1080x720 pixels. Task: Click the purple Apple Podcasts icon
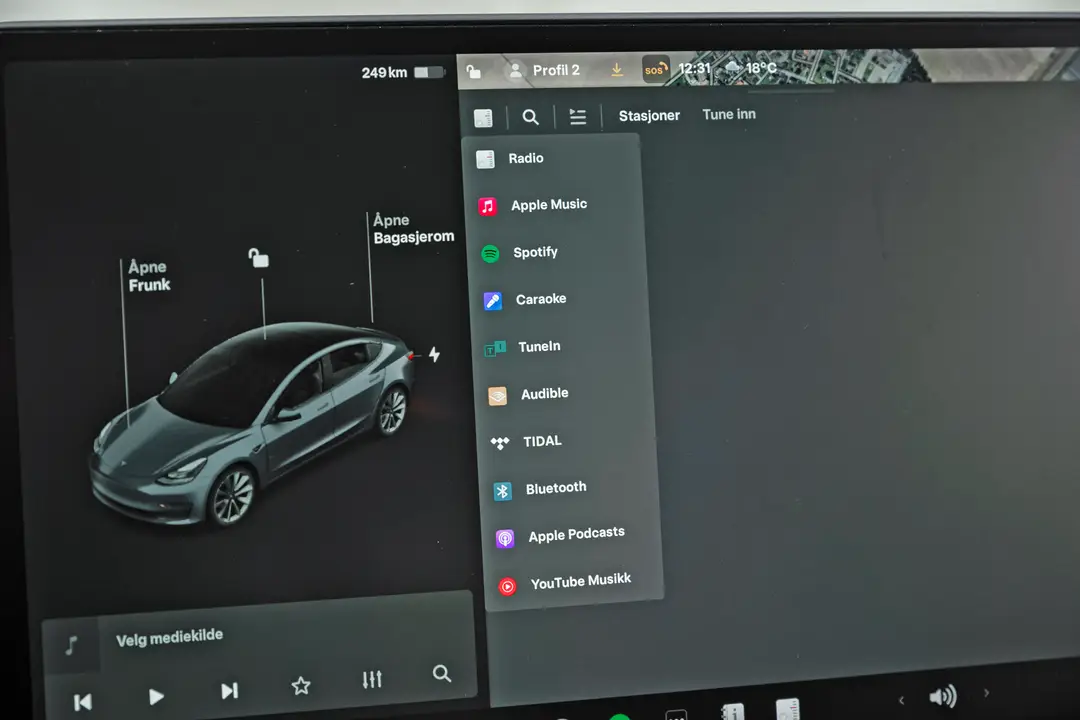(x=505, y=538)
